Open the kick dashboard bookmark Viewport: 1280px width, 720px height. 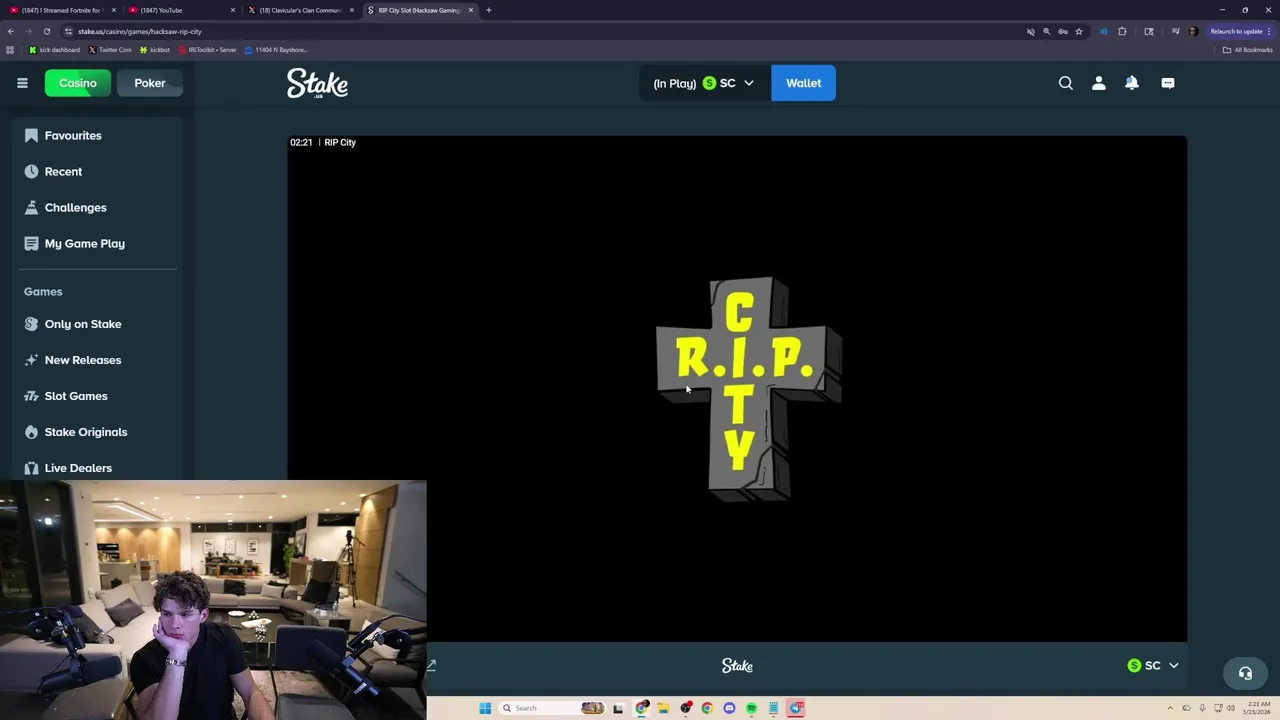pos(55,50)
